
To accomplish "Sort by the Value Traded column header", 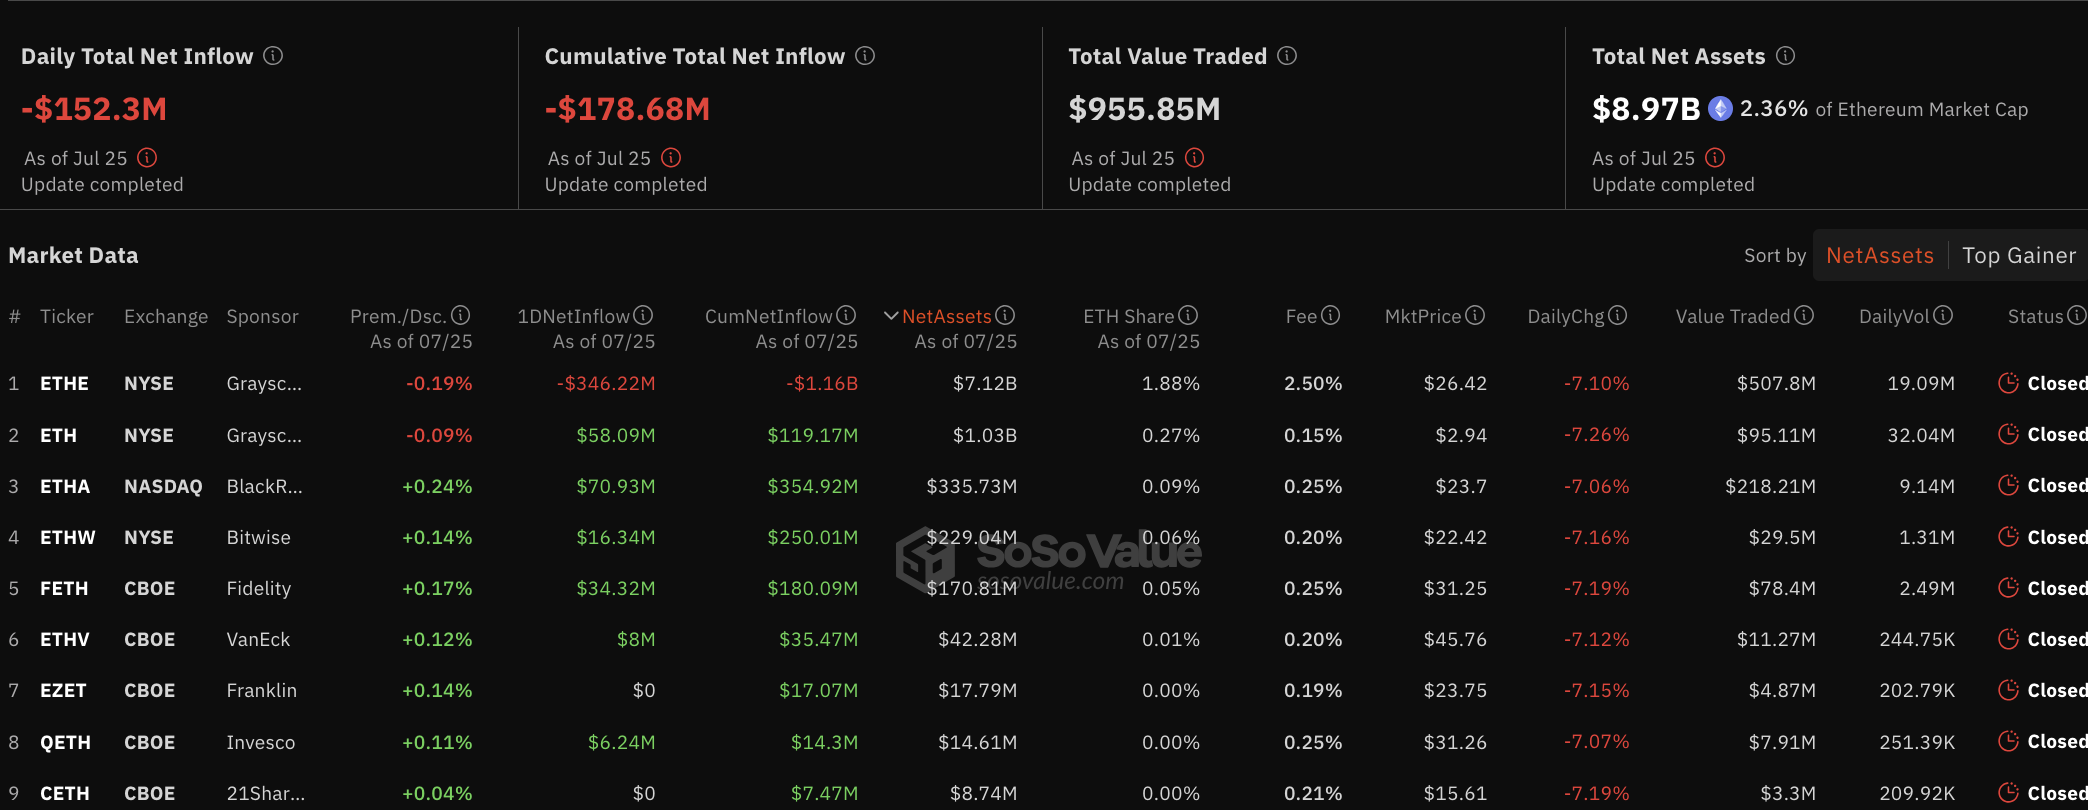I will tap(1733, 316).
